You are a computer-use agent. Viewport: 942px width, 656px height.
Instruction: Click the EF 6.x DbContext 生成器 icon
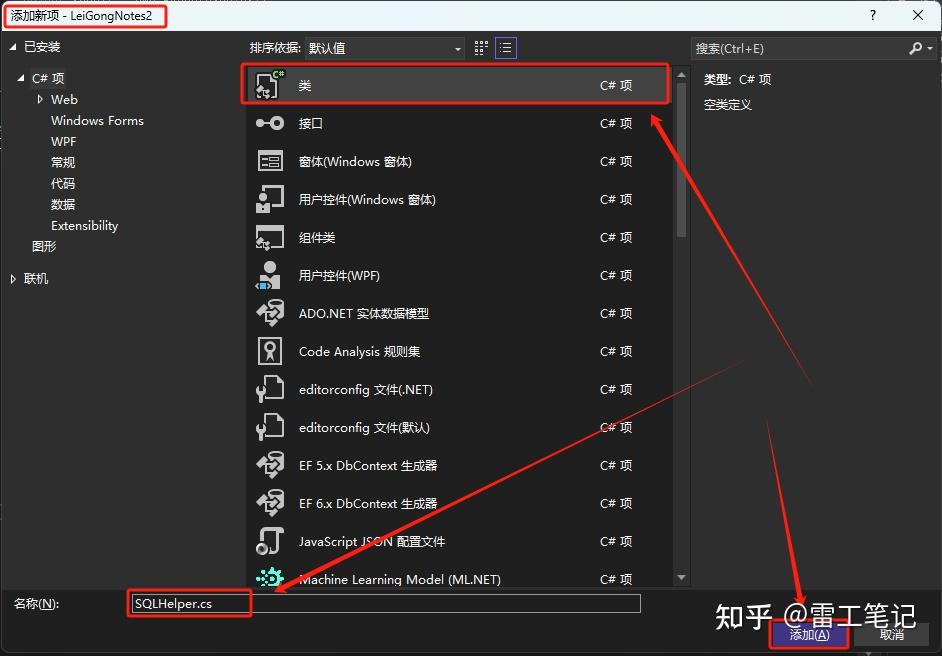pyautogui.click(x=270, y=503)
